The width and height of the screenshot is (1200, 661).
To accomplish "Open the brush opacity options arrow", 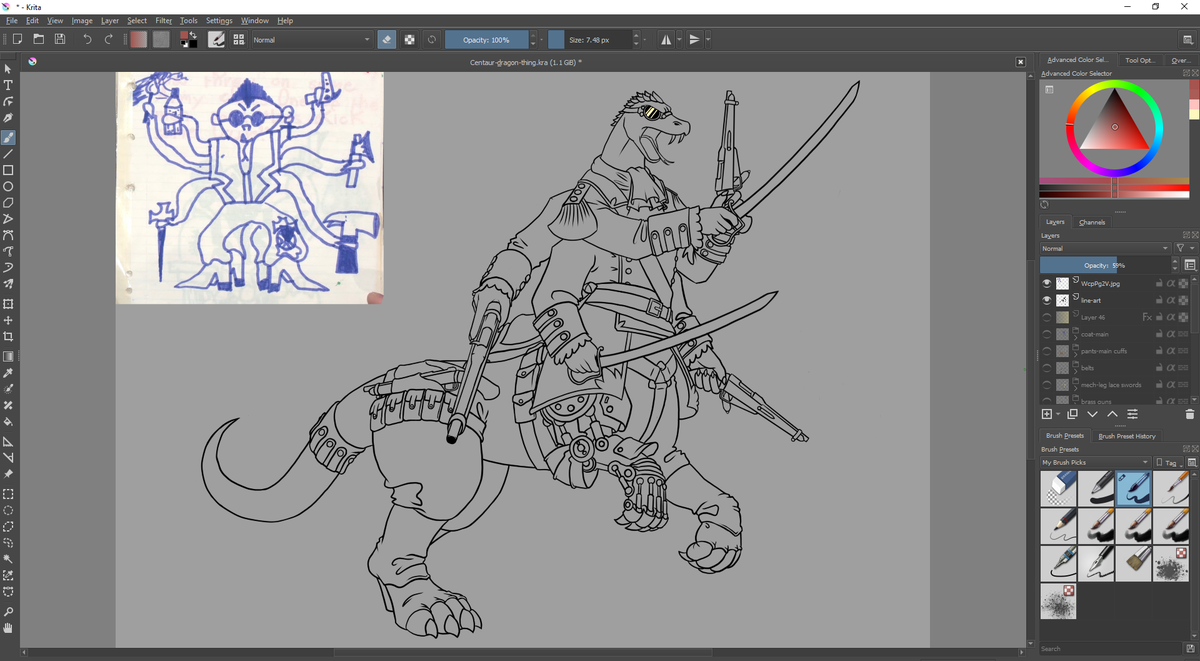I will [x=543, y=39].
